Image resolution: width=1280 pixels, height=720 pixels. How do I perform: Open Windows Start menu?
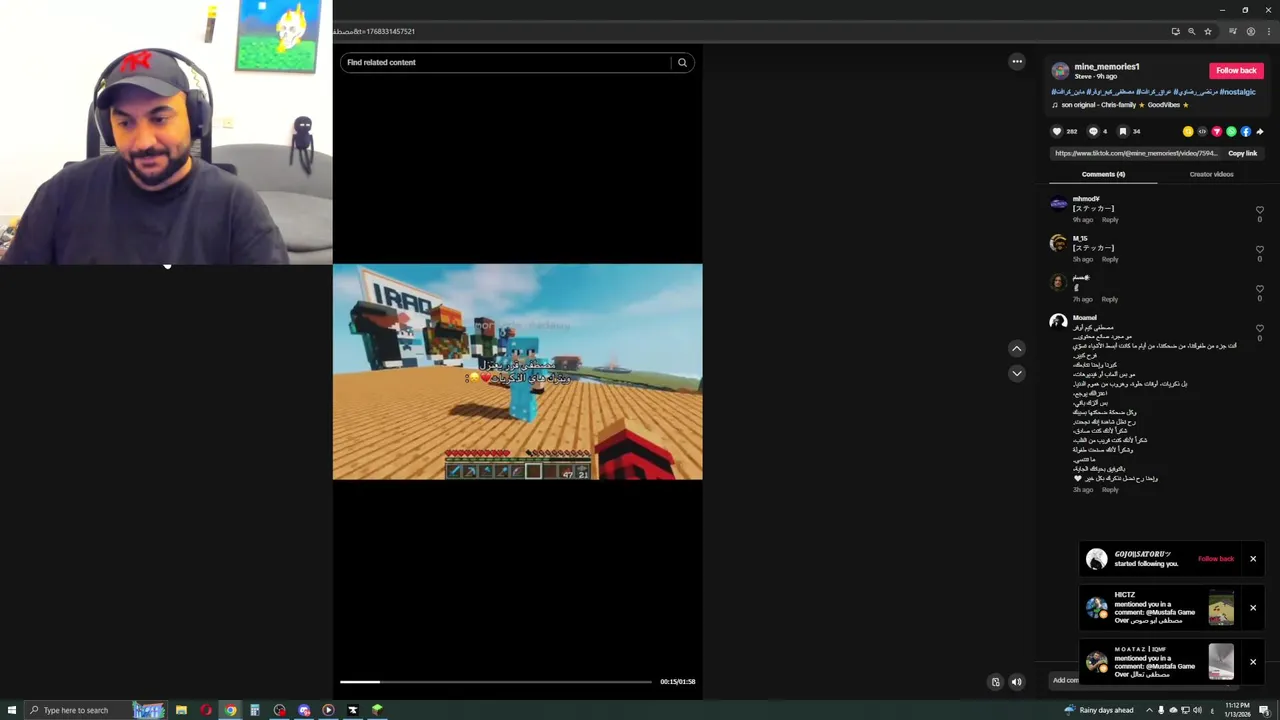[10, 710]
